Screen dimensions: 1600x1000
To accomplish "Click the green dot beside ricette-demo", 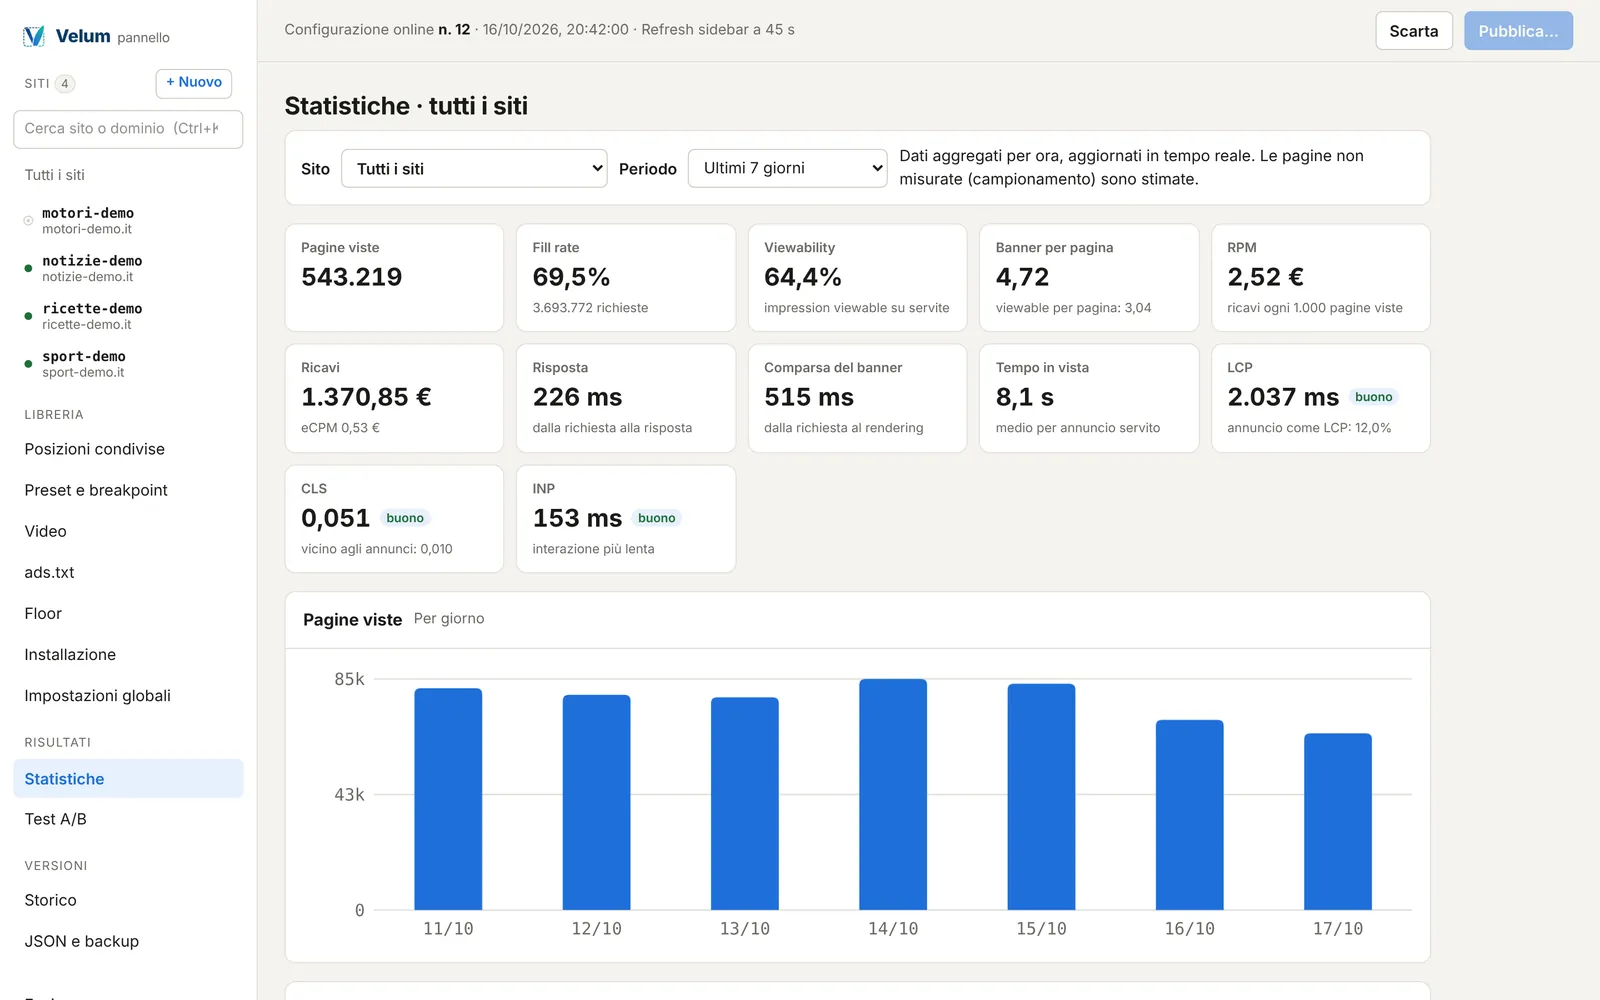I will [28, 316].
